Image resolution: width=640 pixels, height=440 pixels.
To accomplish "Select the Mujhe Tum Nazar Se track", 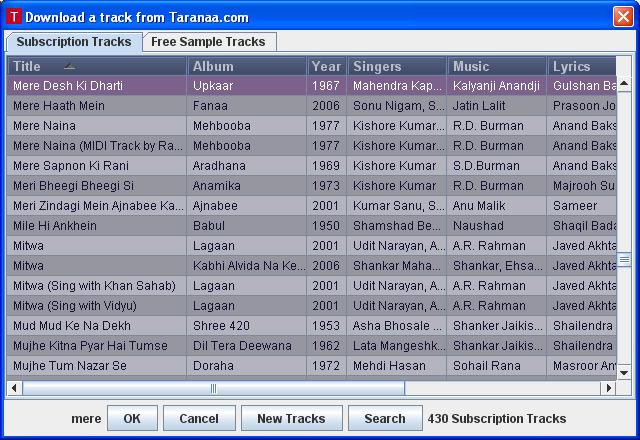I will tap(98, 366).
